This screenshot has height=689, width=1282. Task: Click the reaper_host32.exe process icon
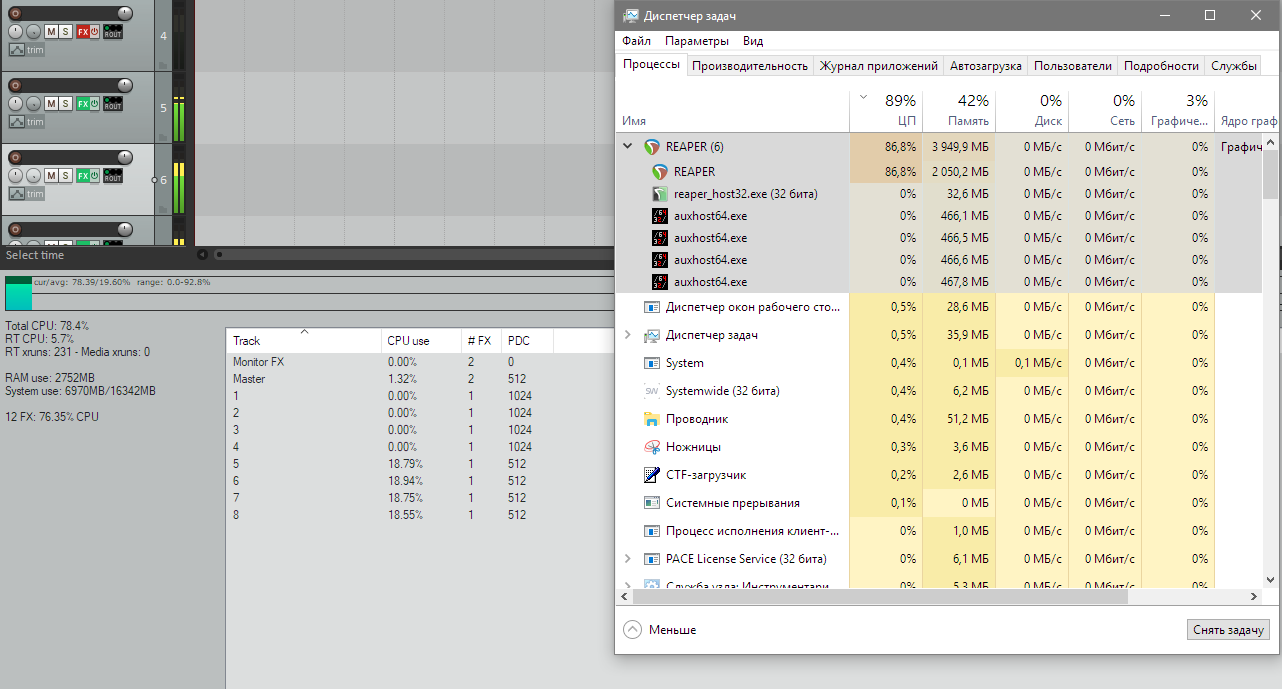tap(660, 194)
